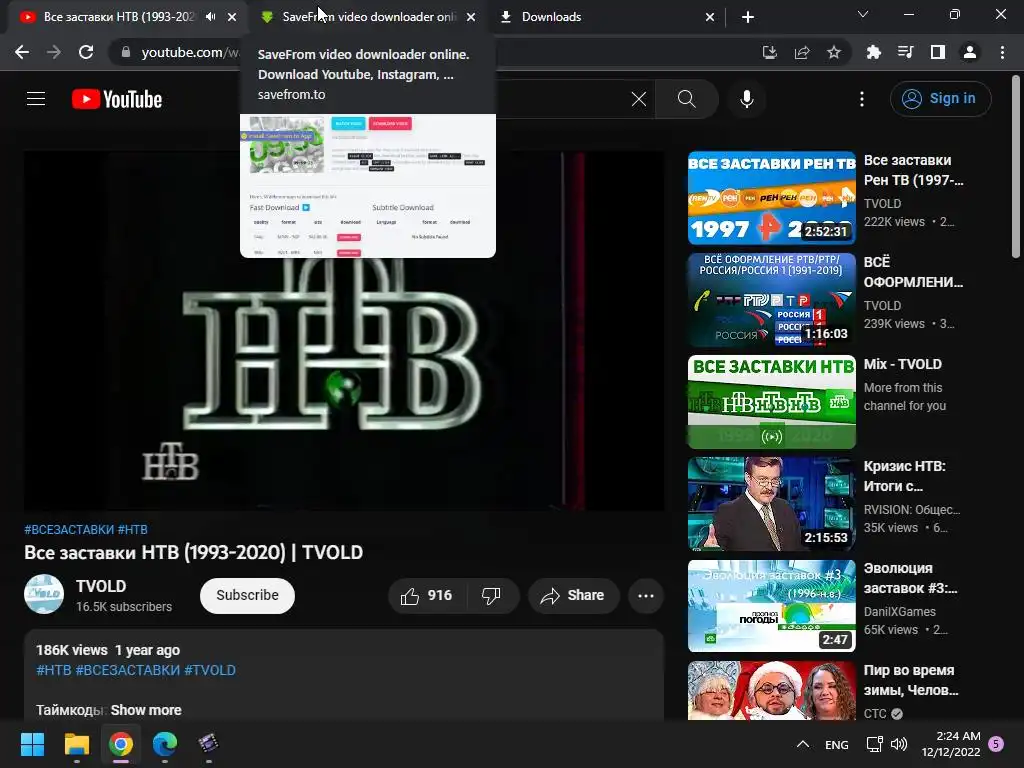This screenshot has width=1024, height=768.
Task: Clear the search box with X icon
Action: coord(639,99)
